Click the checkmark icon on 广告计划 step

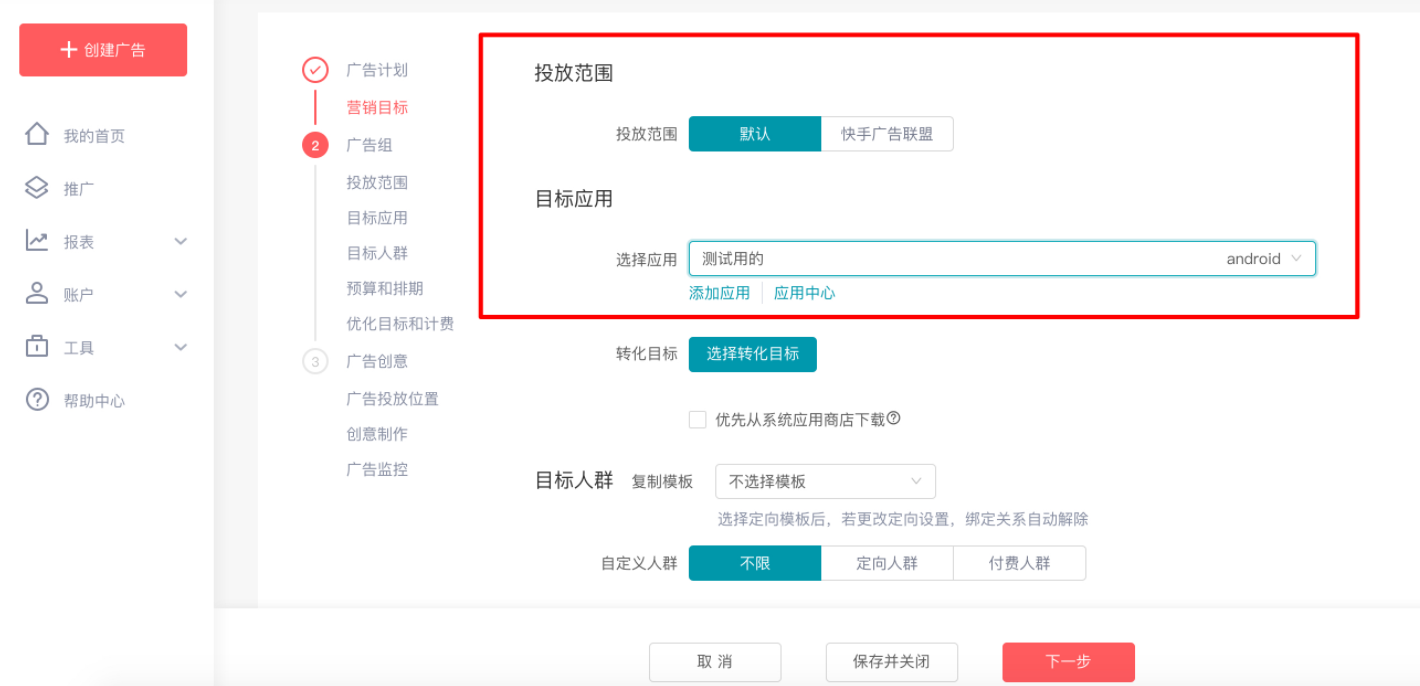point(316,70)
